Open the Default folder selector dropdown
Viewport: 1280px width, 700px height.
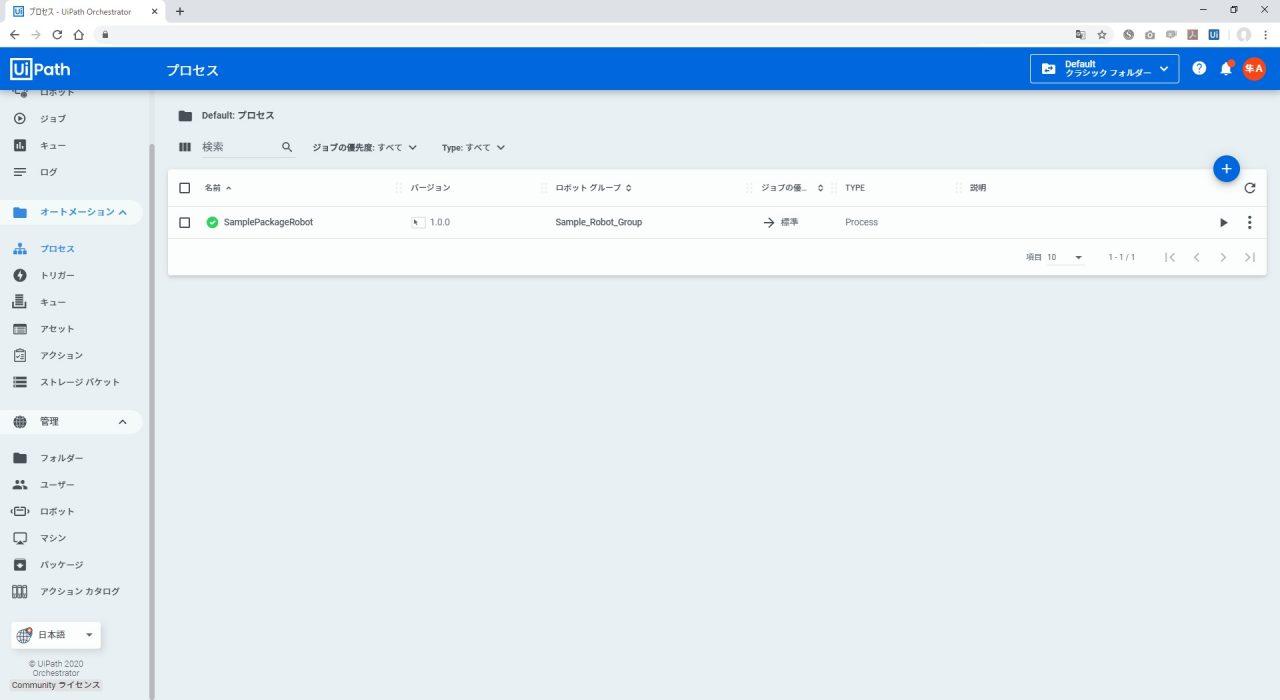(1104, 69)
